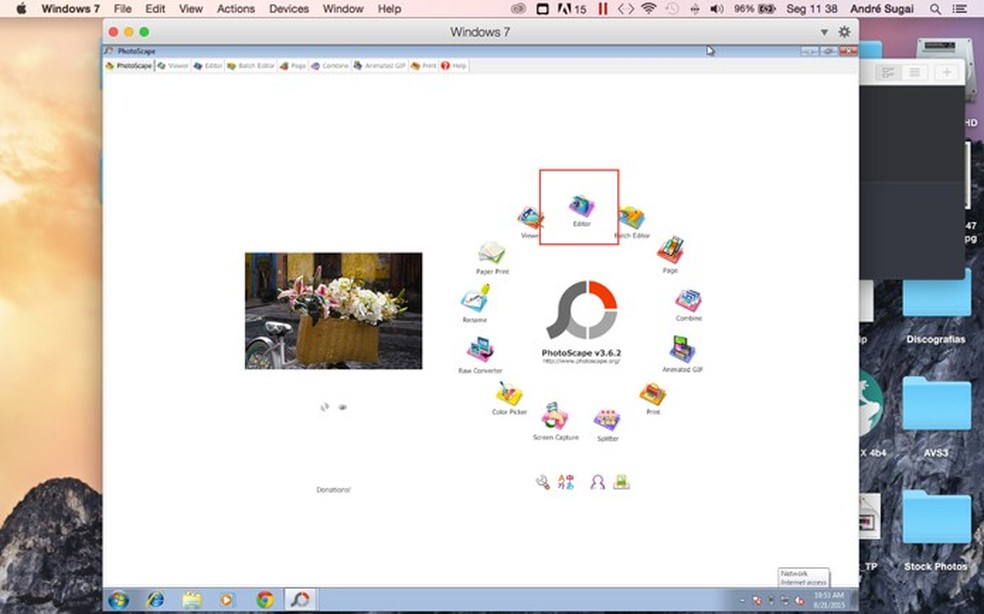Open the Devices menu
The image size is (984, 614).
289,9
